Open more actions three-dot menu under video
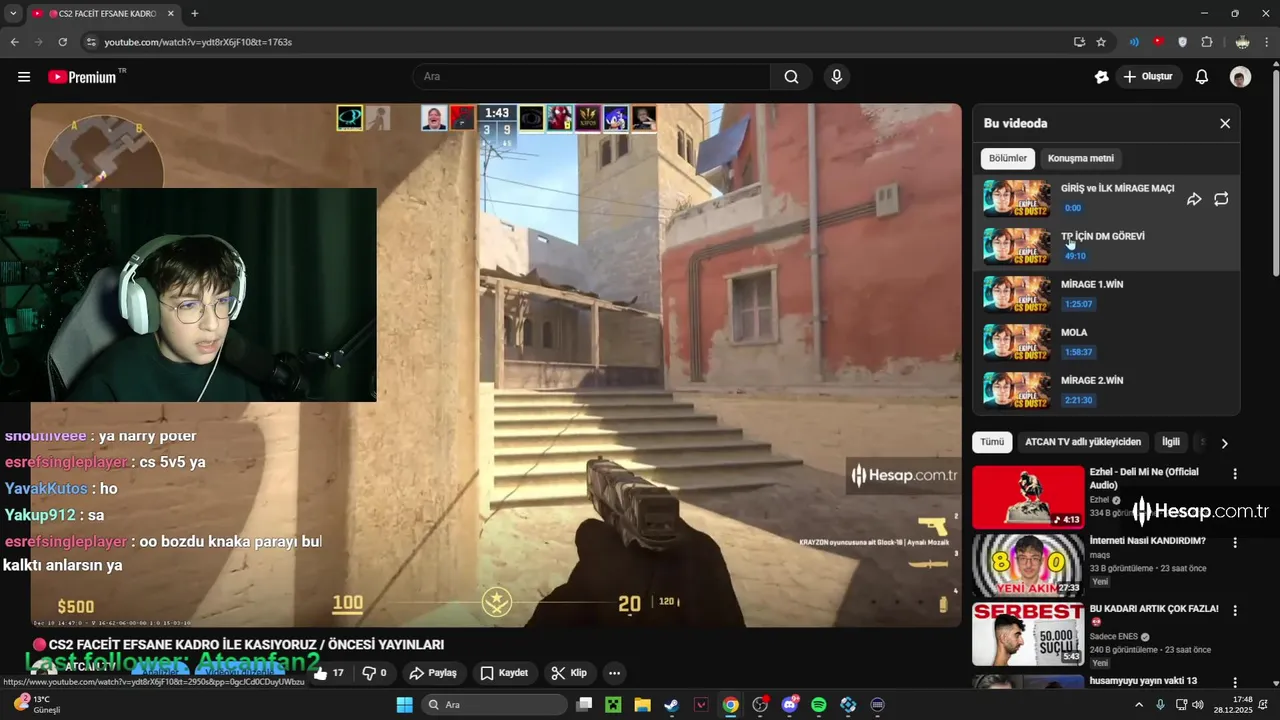Screen dimensions: 1280x720 [x=615, y=673]
